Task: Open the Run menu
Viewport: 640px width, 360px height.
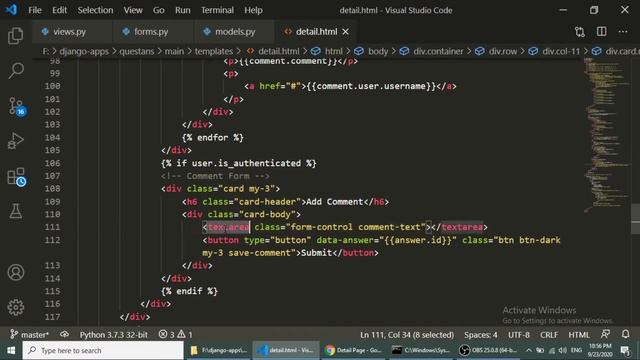Action: (182, 10)
